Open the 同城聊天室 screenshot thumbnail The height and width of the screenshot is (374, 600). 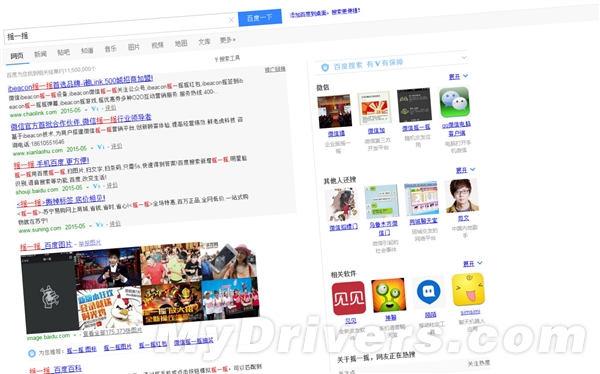click(421, 198)
